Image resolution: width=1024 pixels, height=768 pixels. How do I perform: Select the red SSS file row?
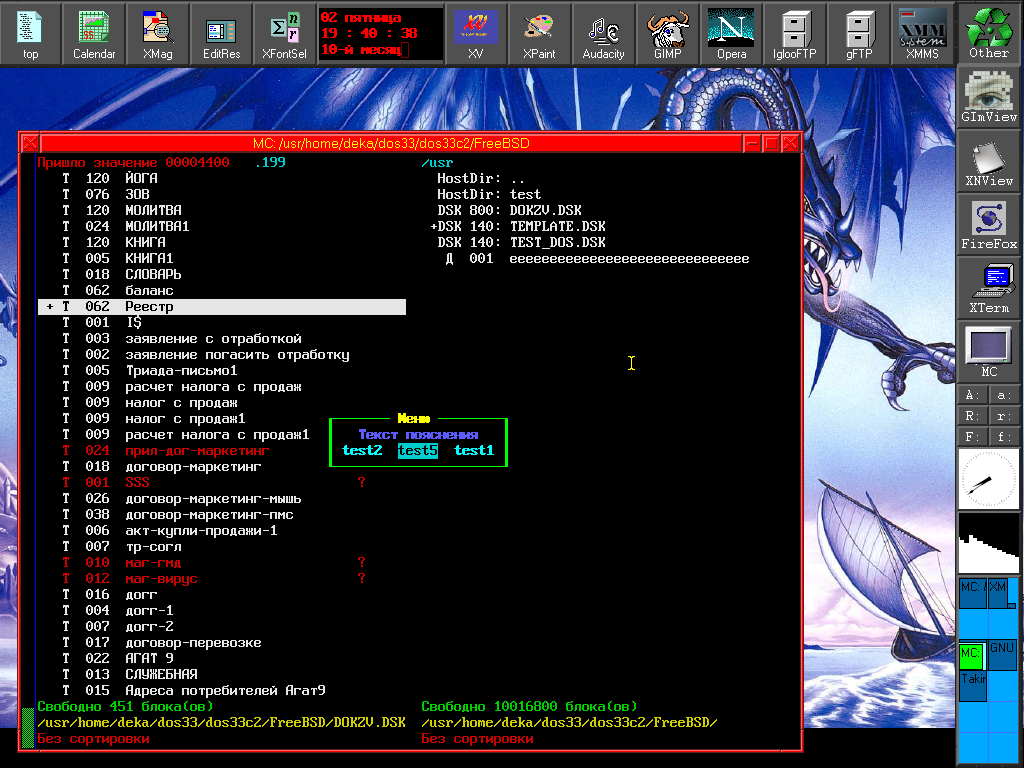pos(221,483)
